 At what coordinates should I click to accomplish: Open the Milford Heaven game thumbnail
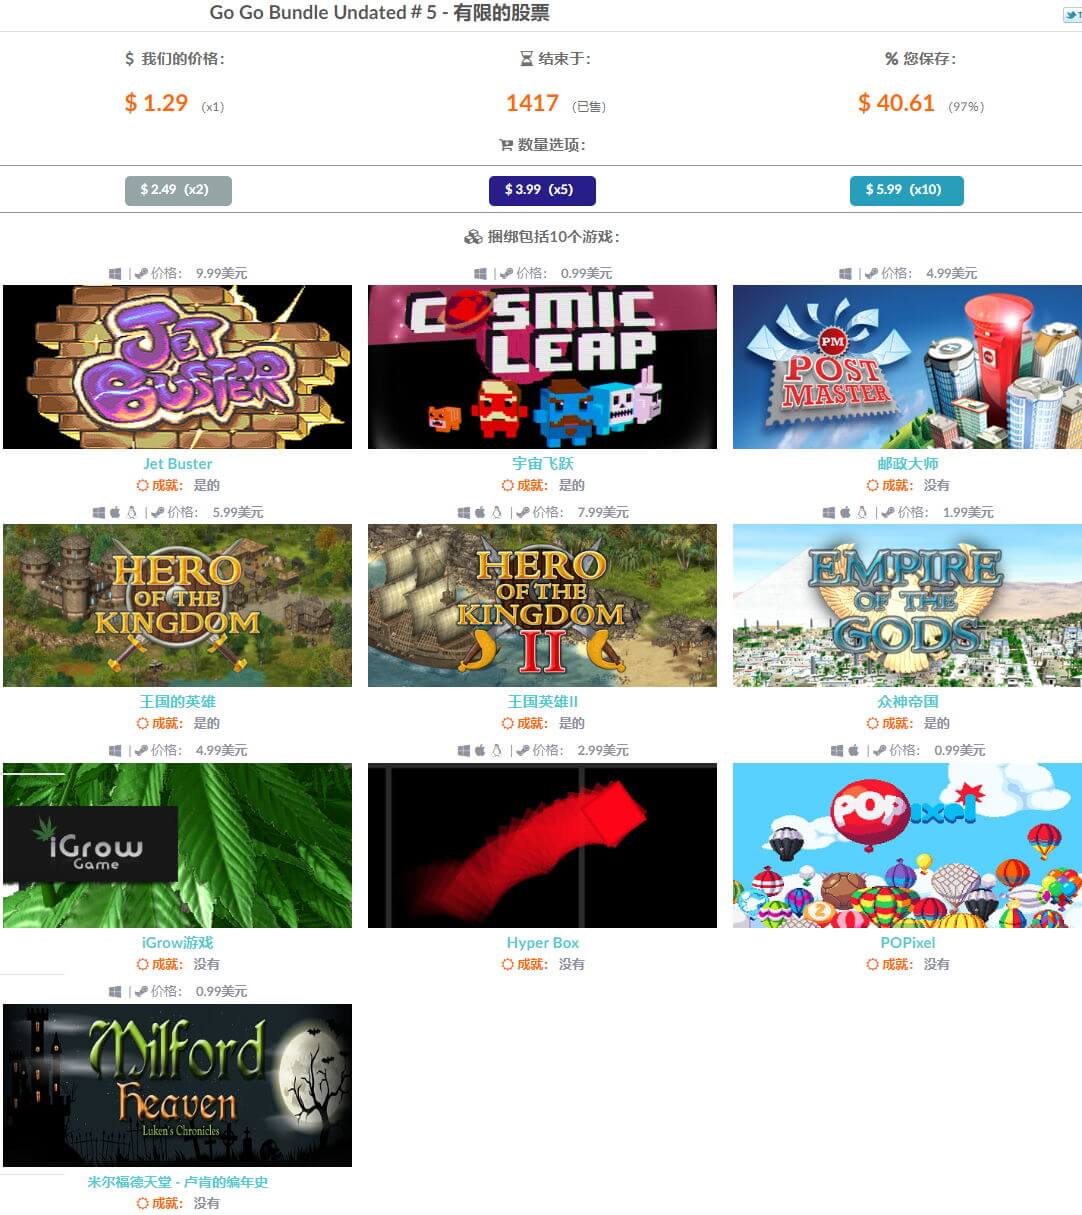click(x=177, y=1085)
